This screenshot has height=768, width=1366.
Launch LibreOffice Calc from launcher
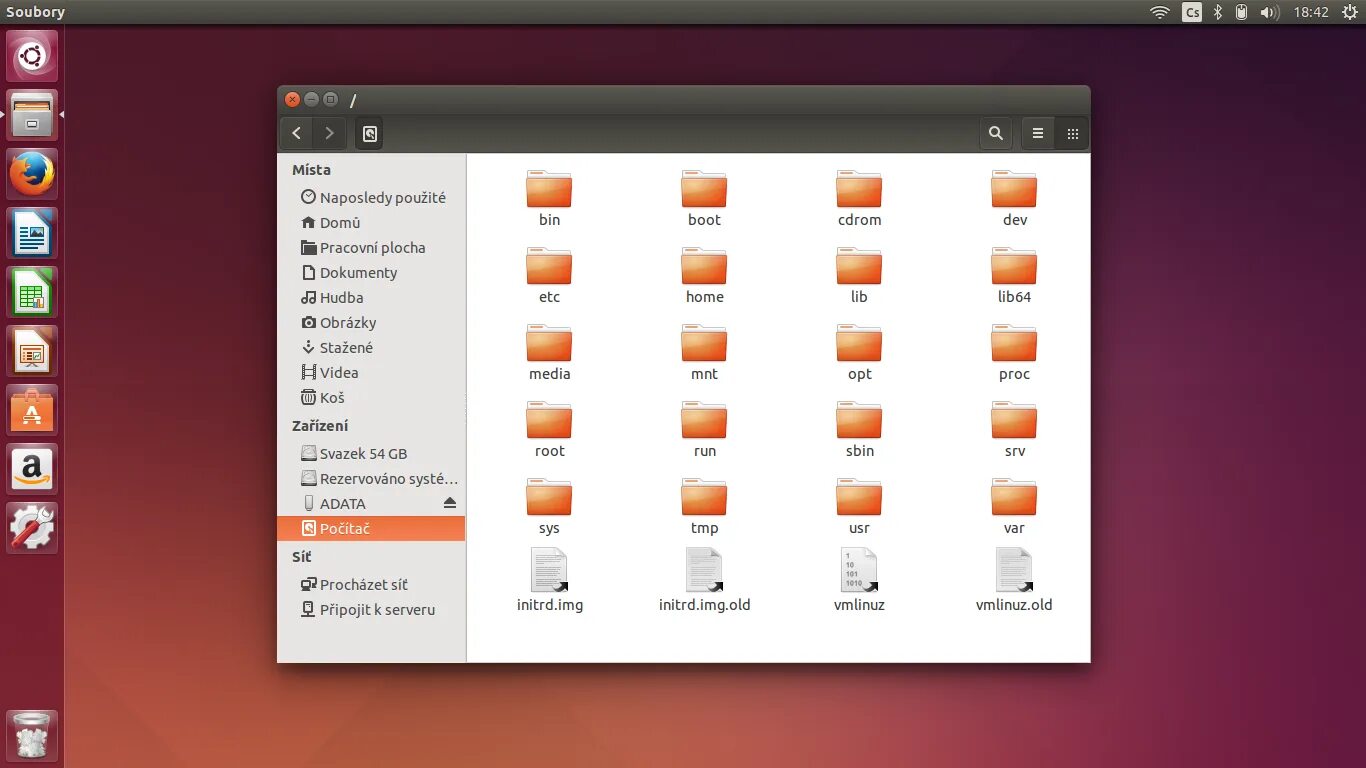pyautogui.click(x=32, y=292)
